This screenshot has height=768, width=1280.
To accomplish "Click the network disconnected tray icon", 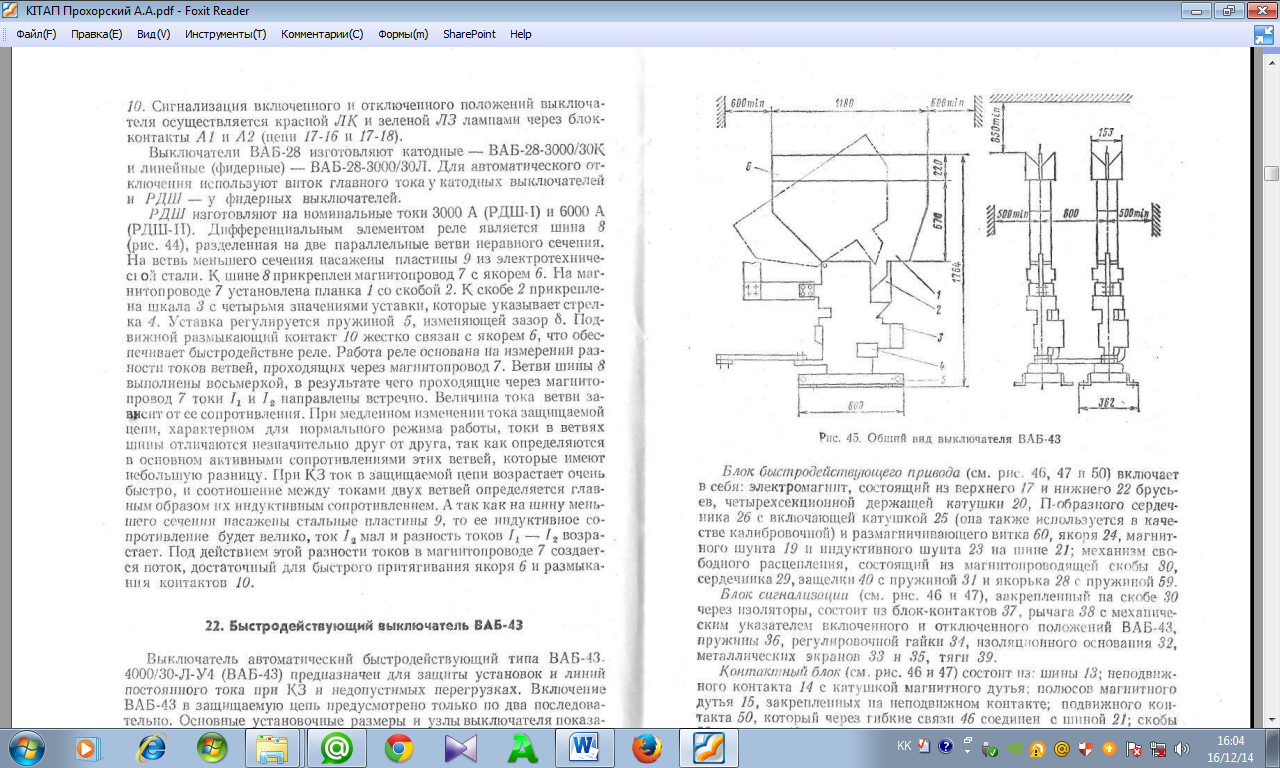I will pos(1159,748).
